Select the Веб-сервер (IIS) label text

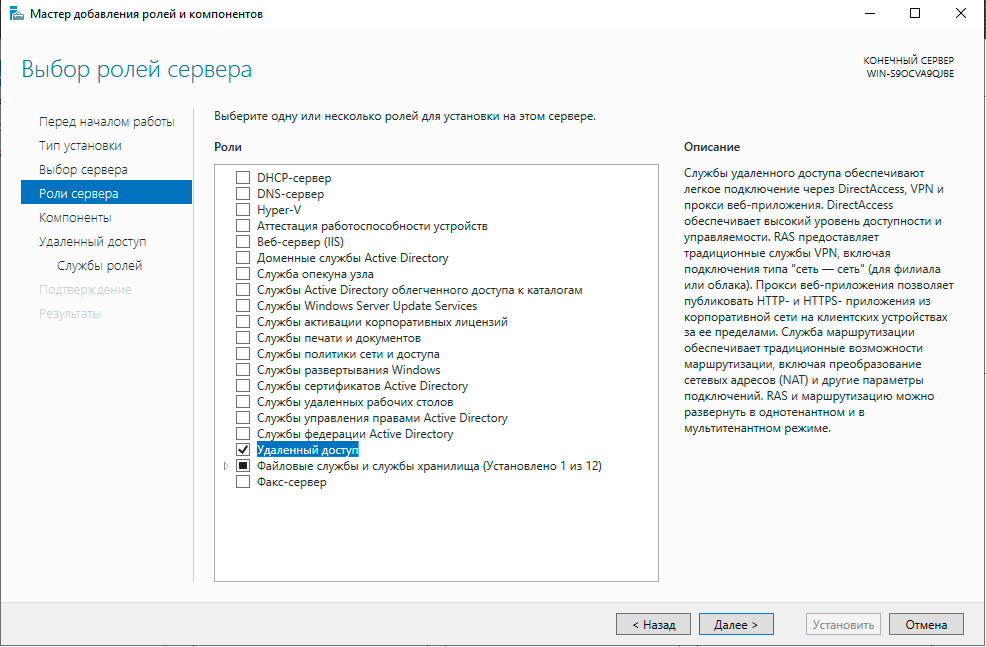click(x=300, y=242)
